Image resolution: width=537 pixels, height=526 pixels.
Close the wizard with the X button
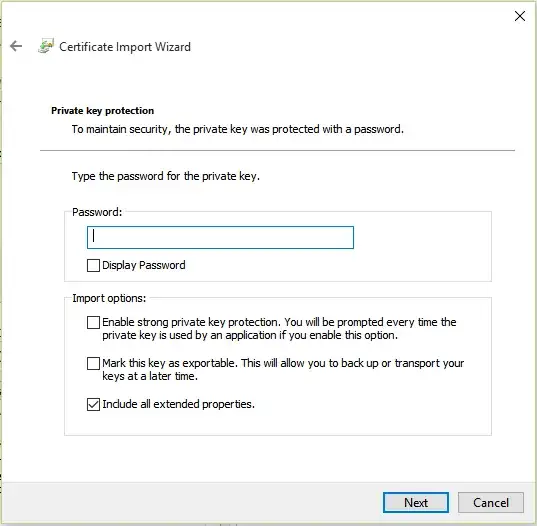coord(520,16)
